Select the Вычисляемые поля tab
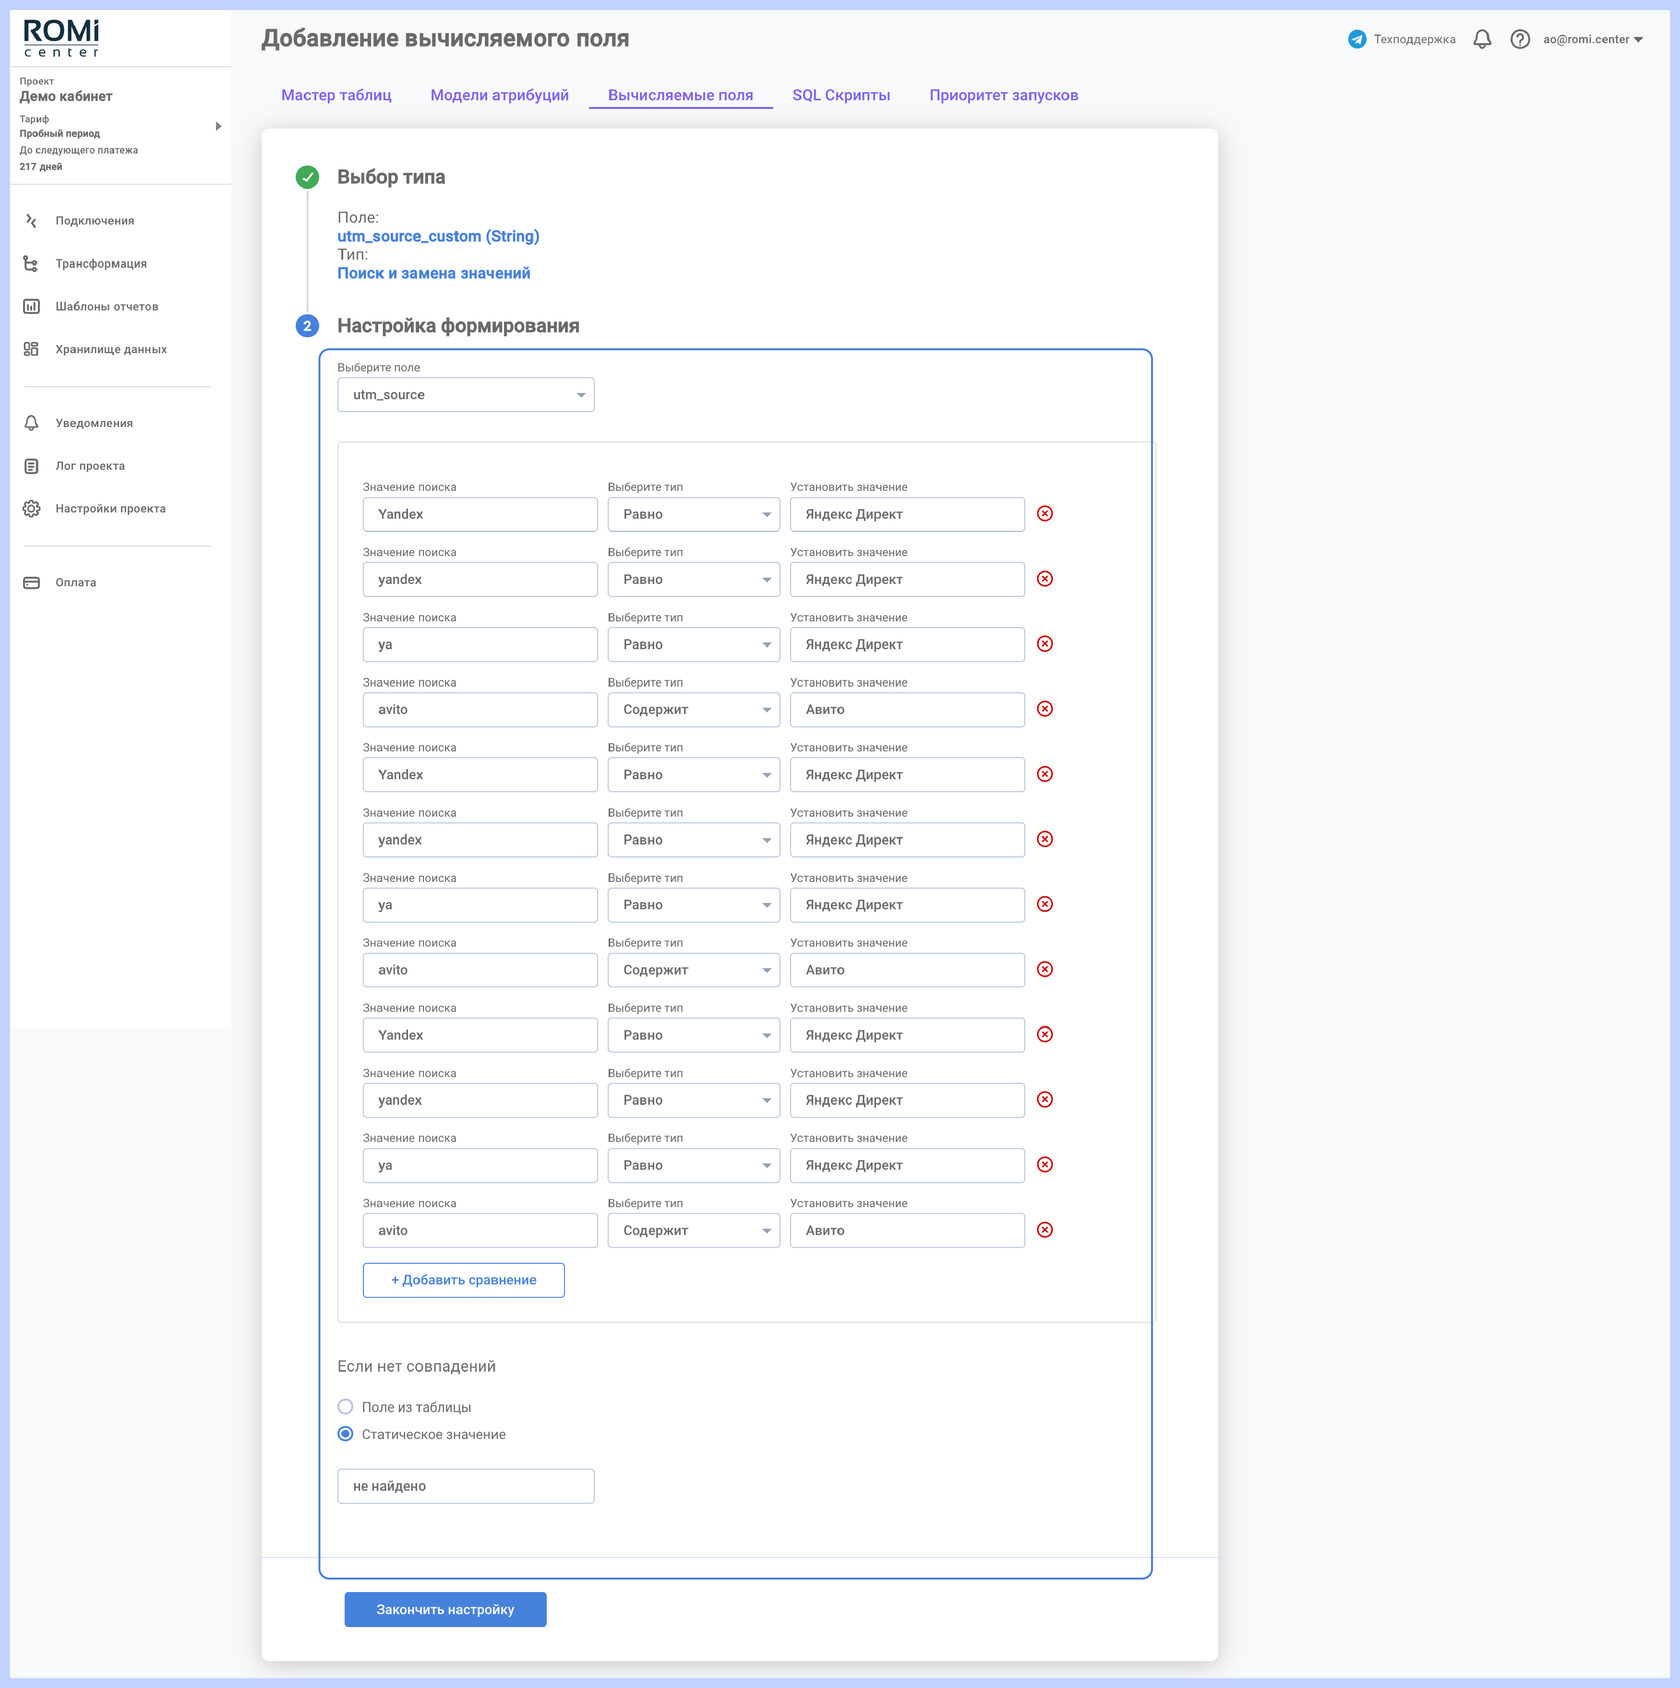The image size is (1680, 1688). (x=680, y=95)
